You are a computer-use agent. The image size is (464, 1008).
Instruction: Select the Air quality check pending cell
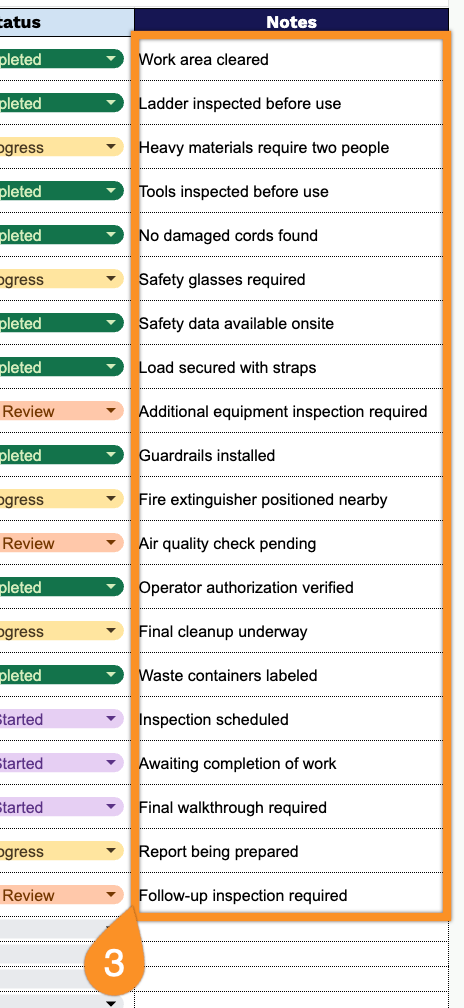tap(289, 543)
